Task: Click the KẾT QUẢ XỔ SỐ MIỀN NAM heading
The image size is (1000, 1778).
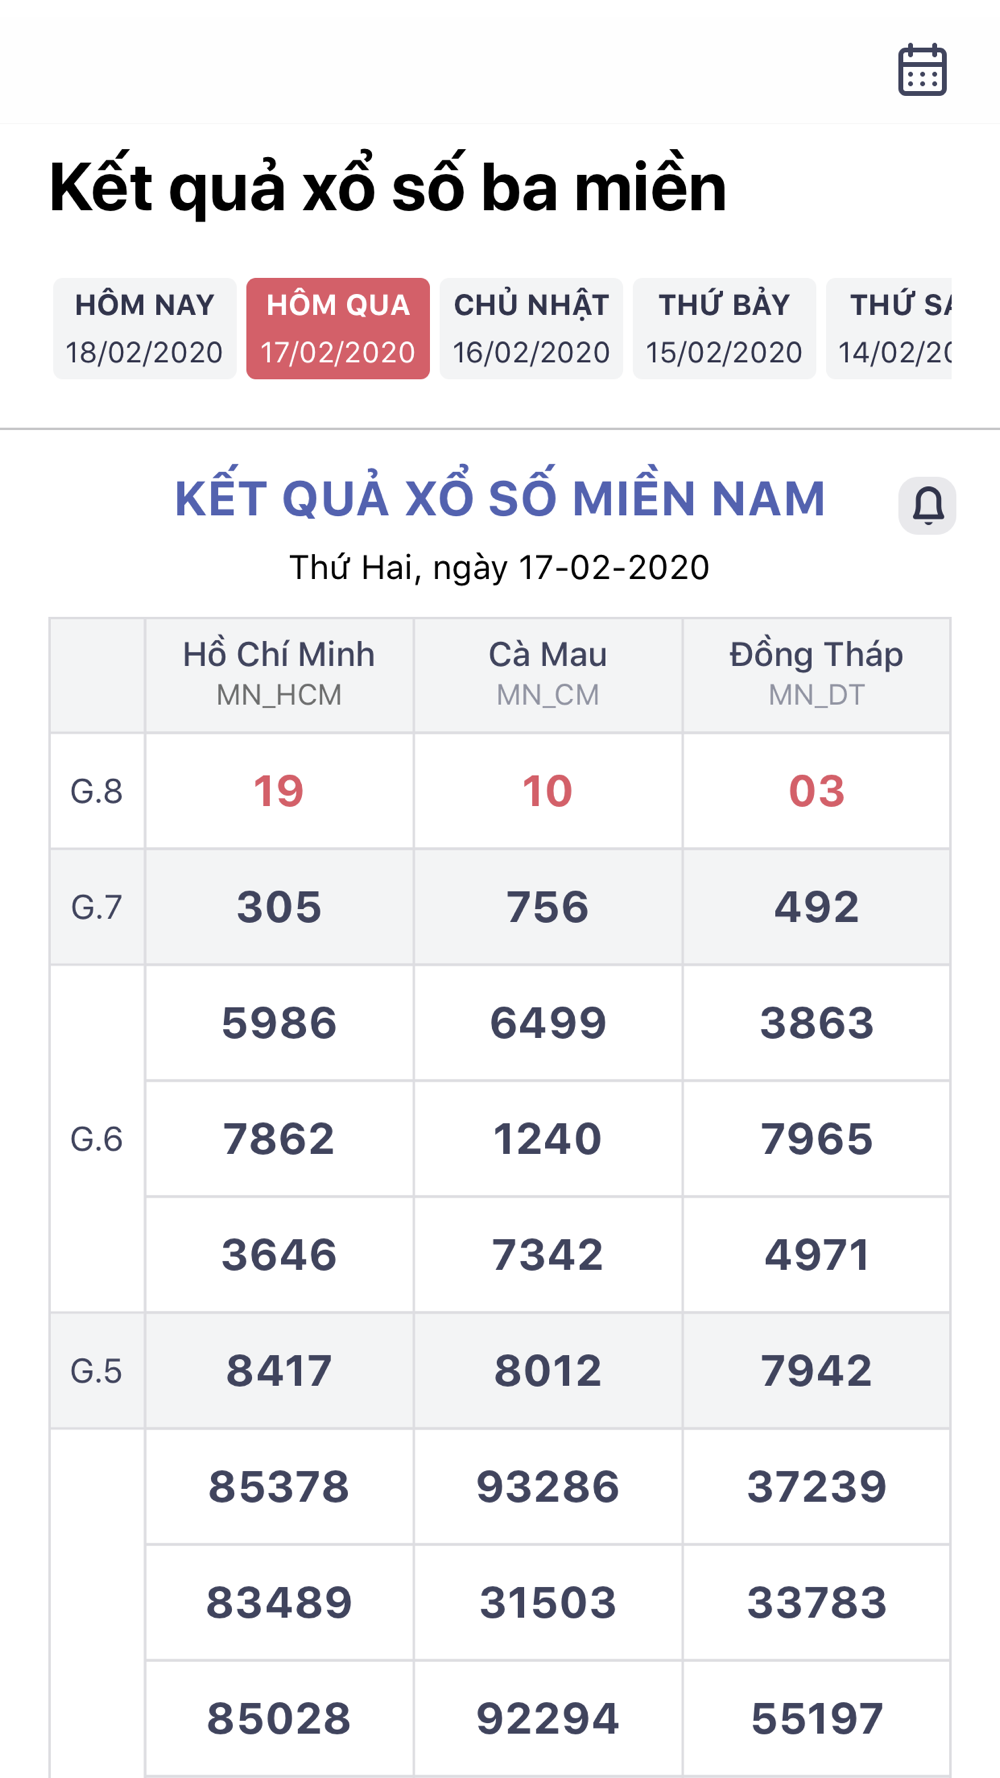Action: click(x=500, y=499)
